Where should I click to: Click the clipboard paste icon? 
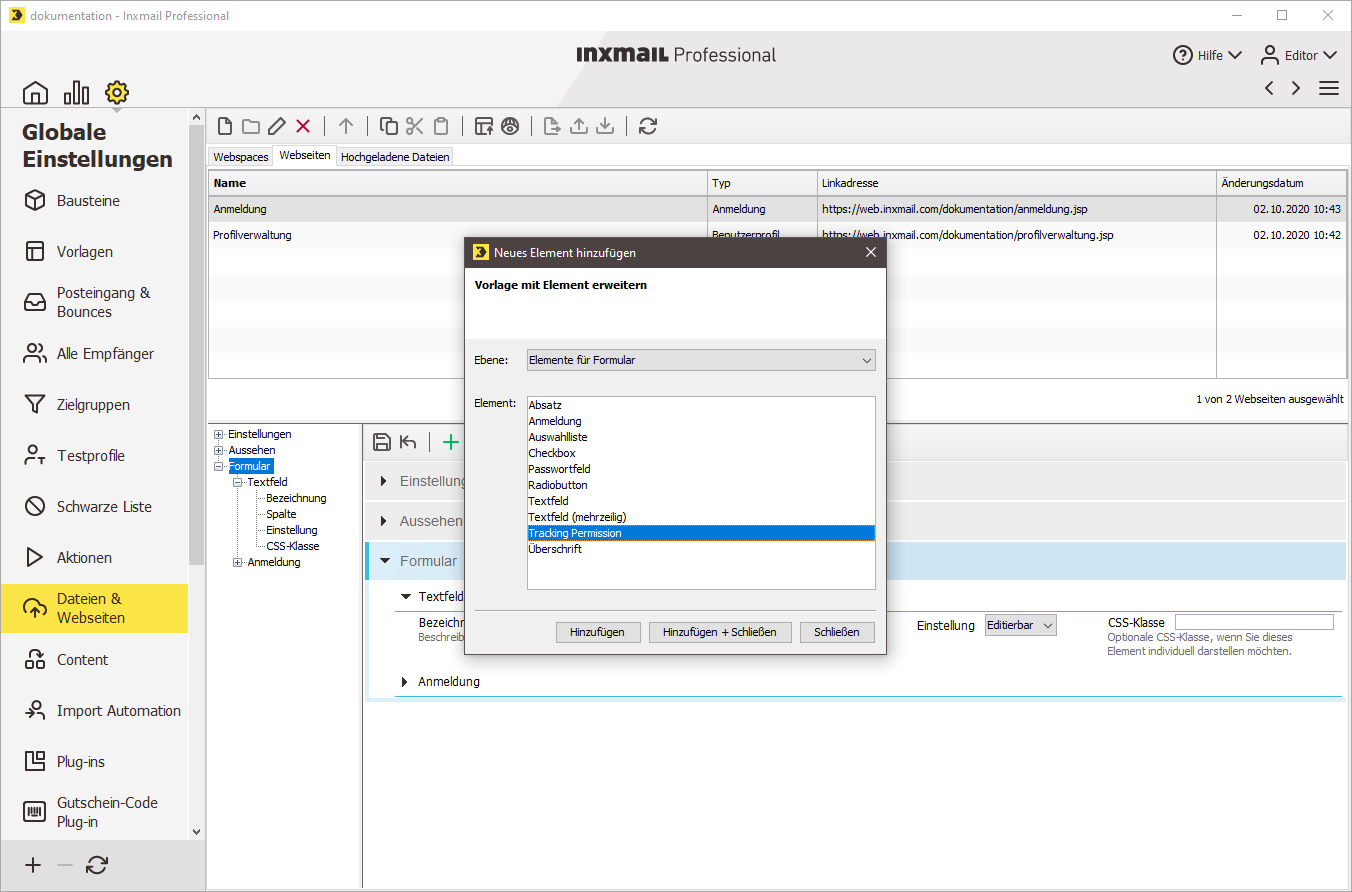[x=441, y=126]
